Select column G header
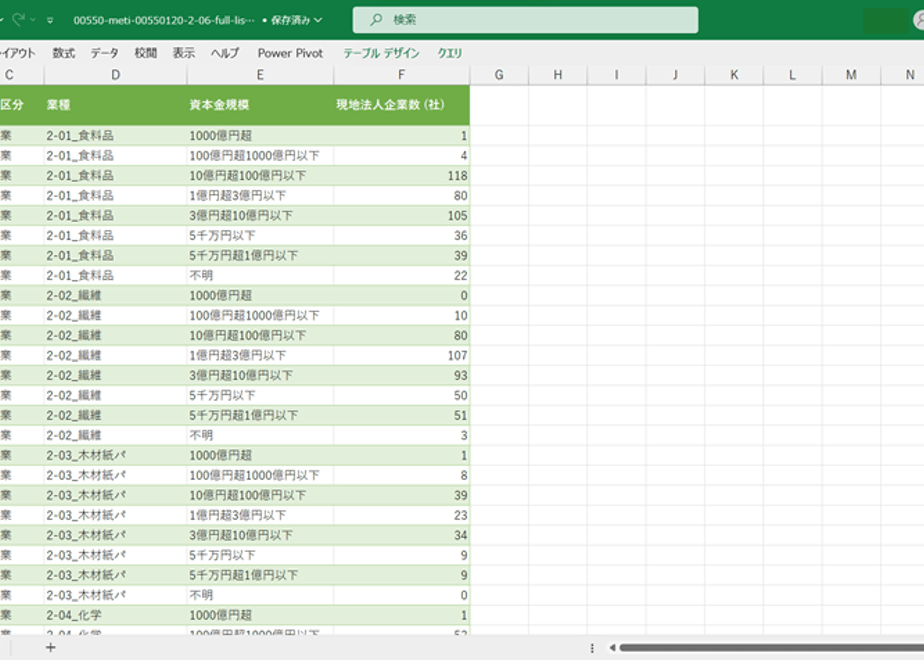The width and height of the screenshot is (924, 660). 499,75
